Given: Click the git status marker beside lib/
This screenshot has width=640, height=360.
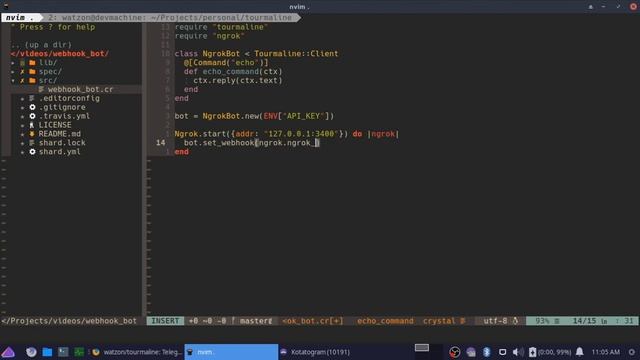Looking at the screenshot, I should point(22,63).
